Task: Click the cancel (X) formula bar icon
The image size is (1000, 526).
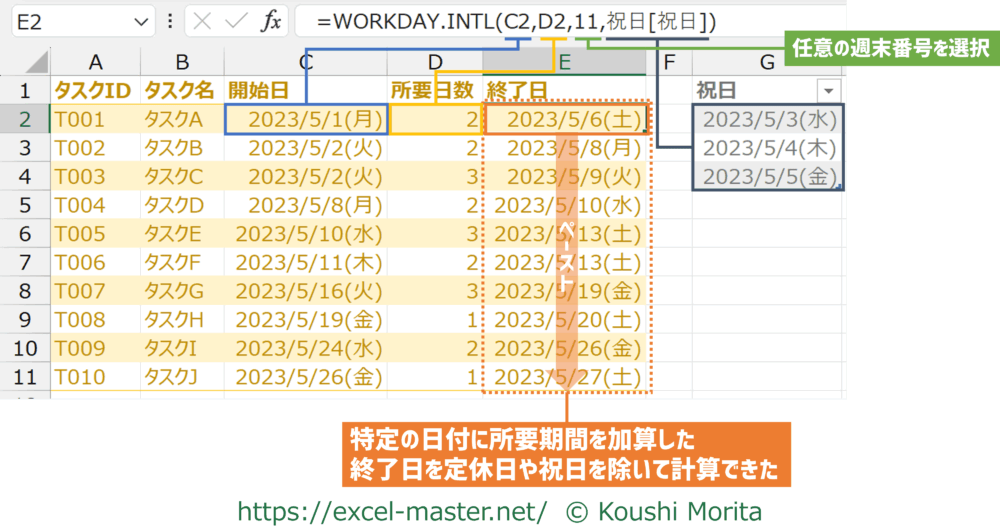Action: [x=203, y=22]
